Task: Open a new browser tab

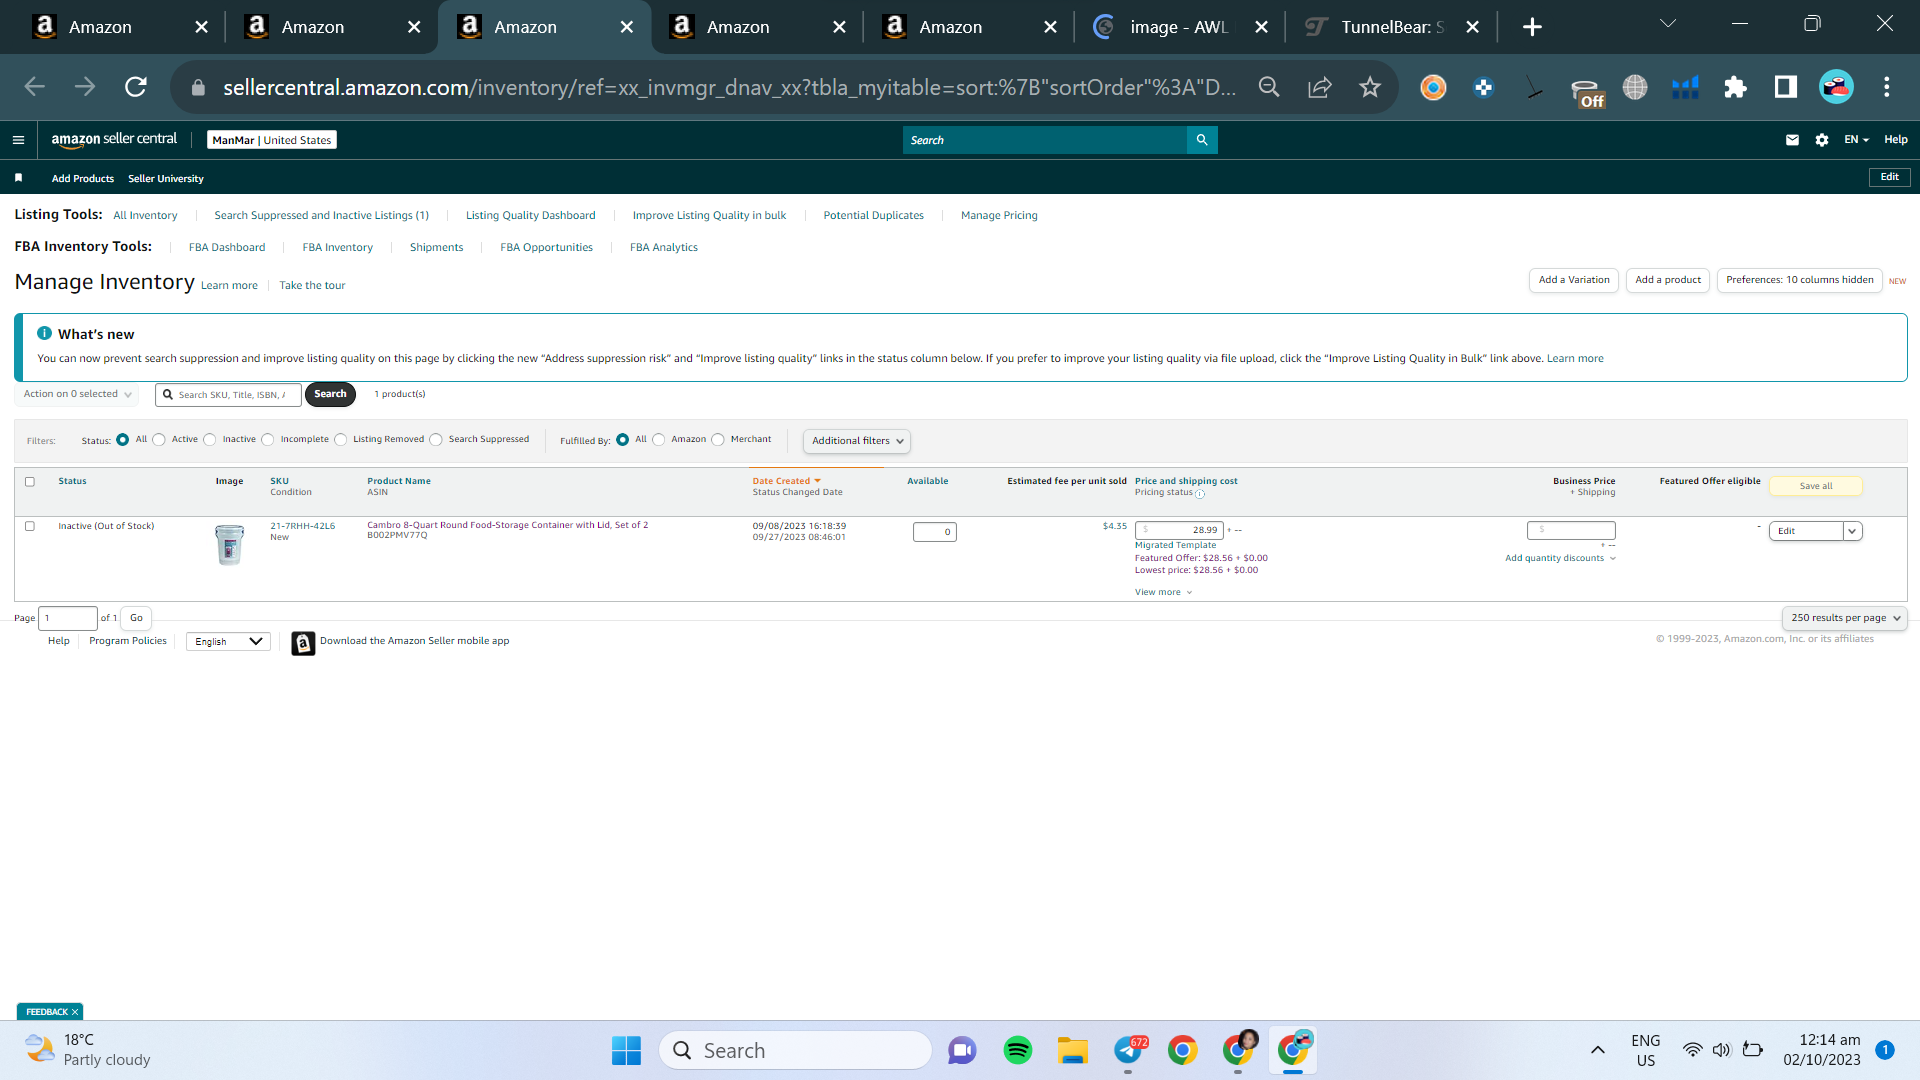Action: [1532, 27]
